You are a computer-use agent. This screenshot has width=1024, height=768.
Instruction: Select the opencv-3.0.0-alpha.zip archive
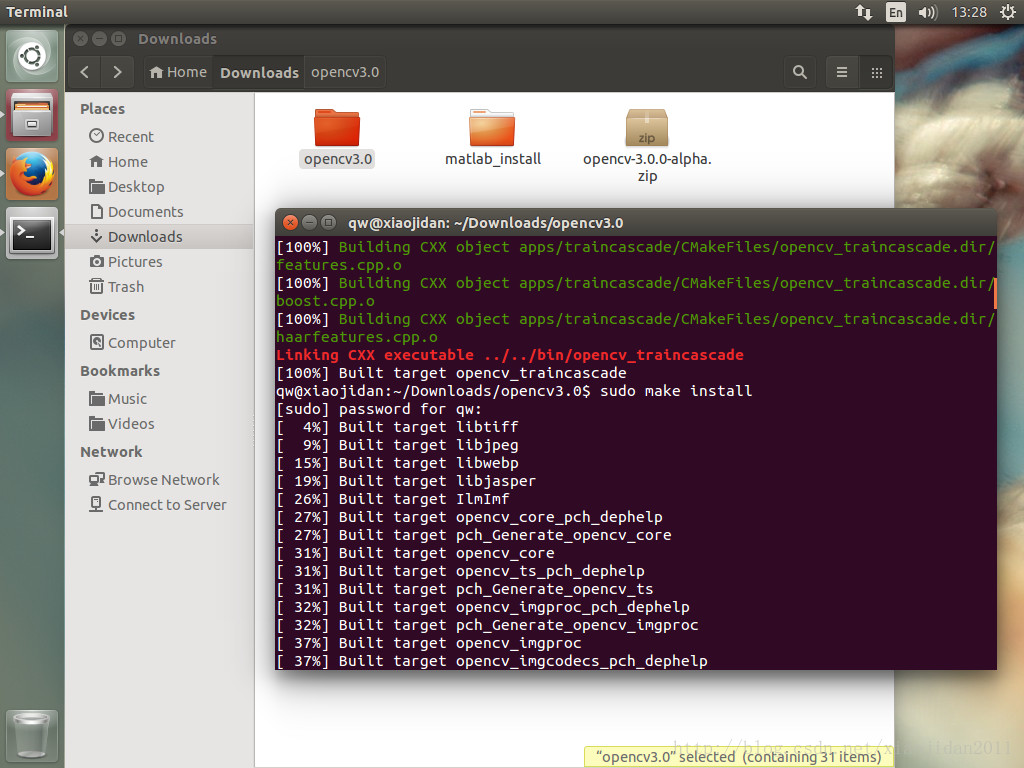[647, 146]
